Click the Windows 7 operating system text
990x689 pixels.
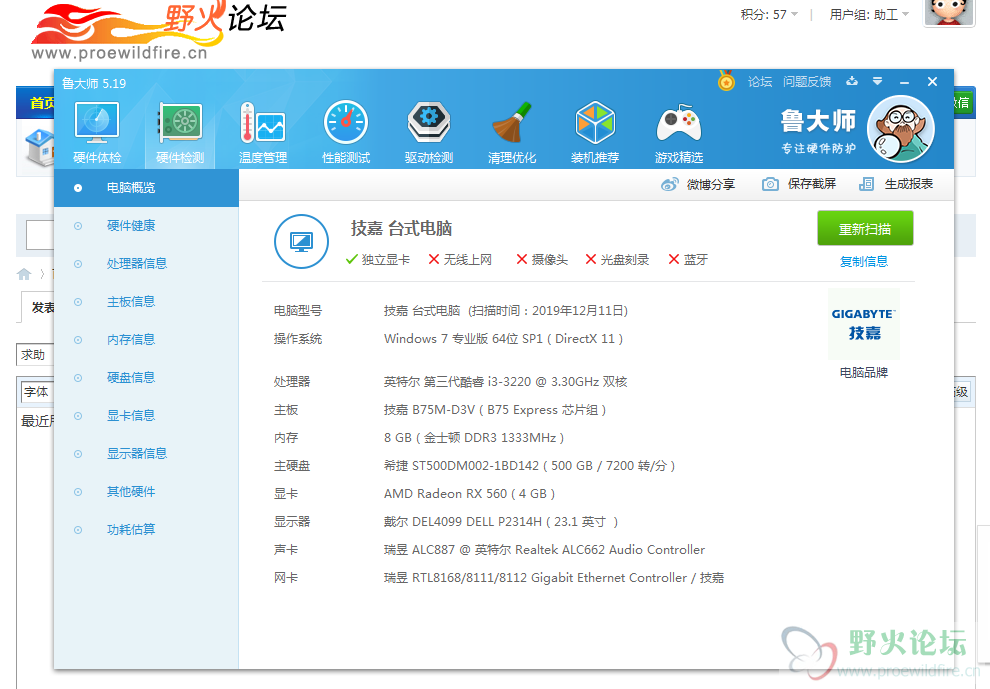pyautogui.click(x=503, y=339)
